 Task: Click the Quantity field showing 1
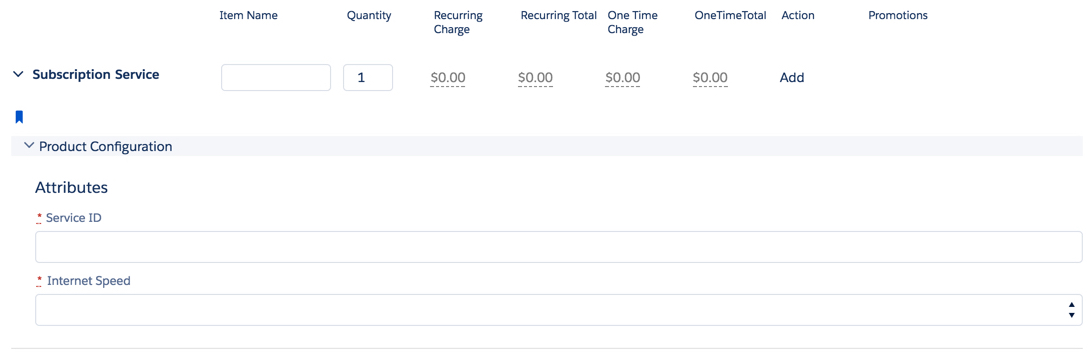point(368,78)
